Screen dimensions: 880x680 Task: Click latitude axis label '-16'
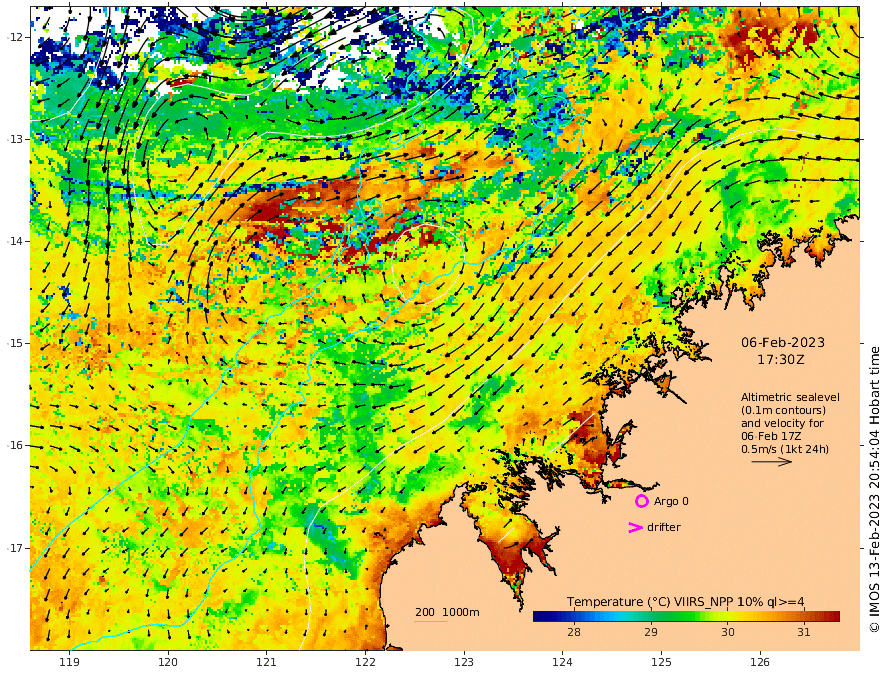[x=15, y=445]
